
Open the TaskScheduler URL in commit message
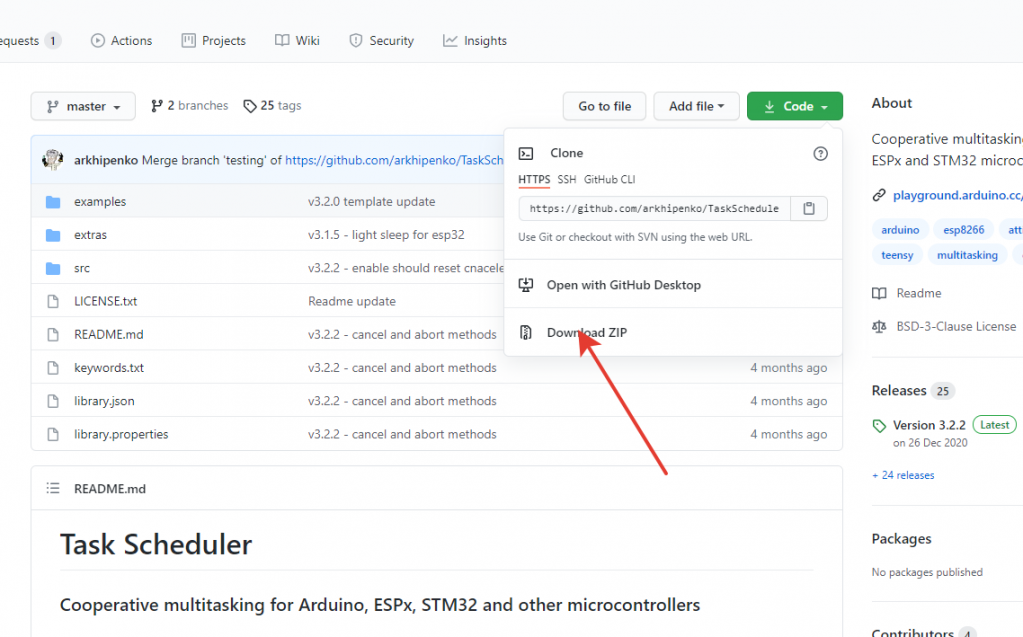394,161
